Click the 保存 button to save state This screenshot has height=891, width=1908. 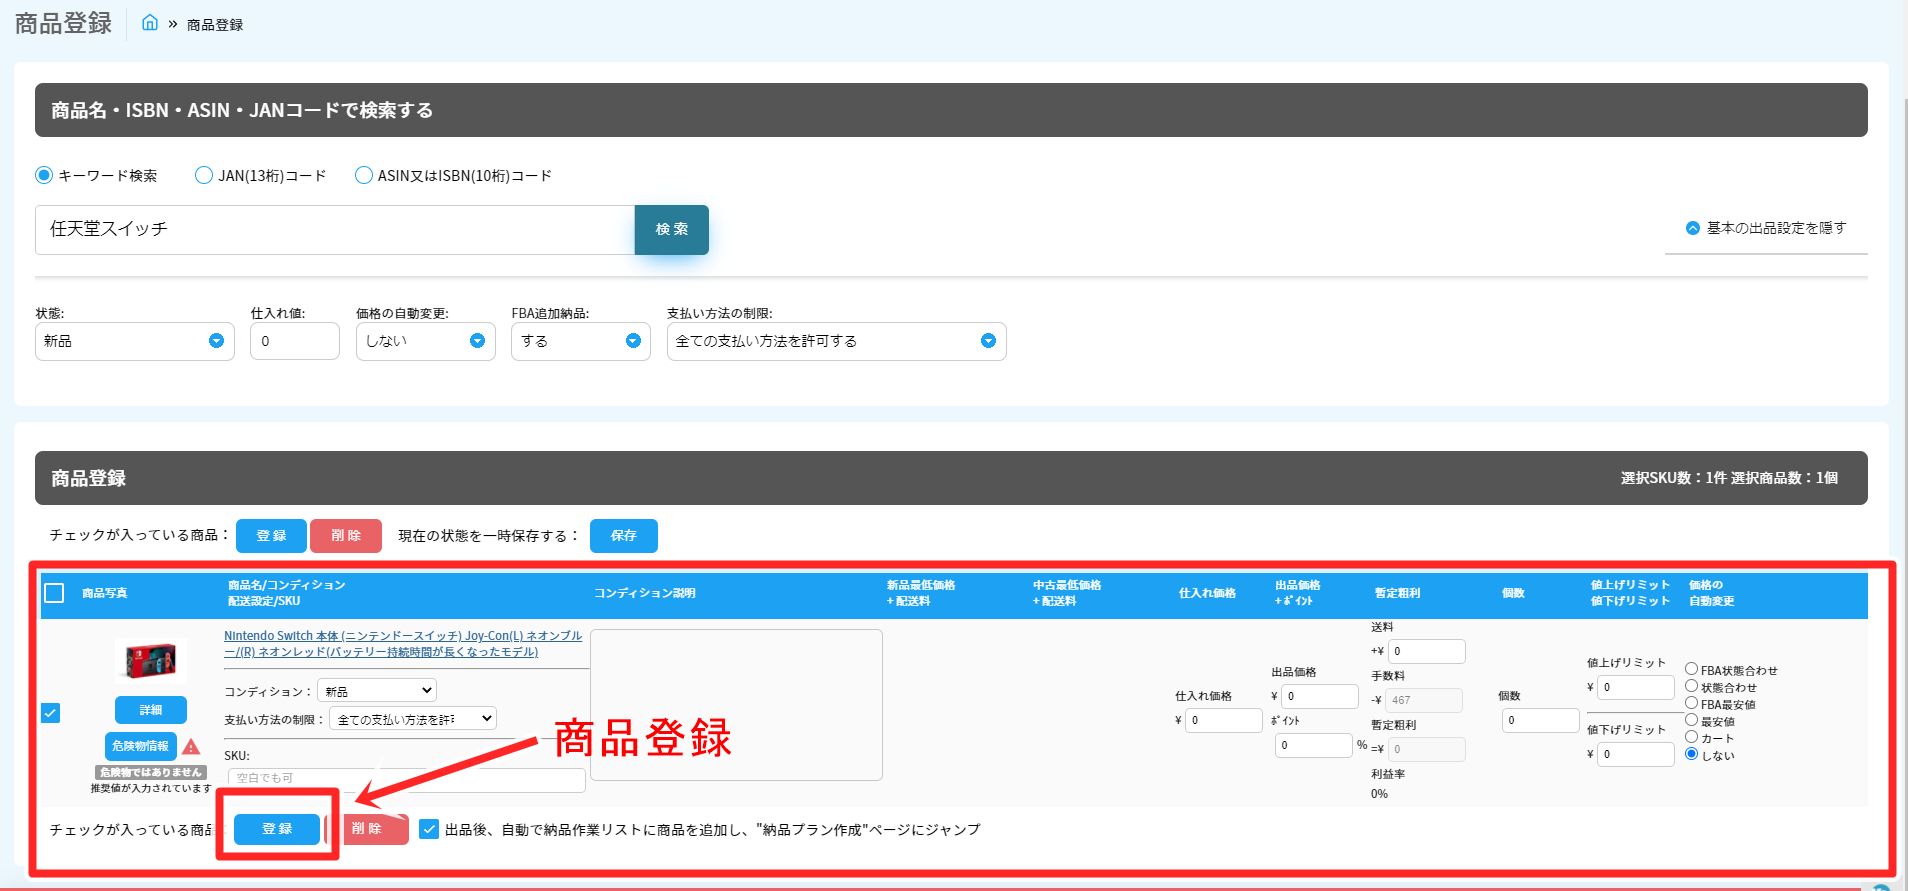623,536
